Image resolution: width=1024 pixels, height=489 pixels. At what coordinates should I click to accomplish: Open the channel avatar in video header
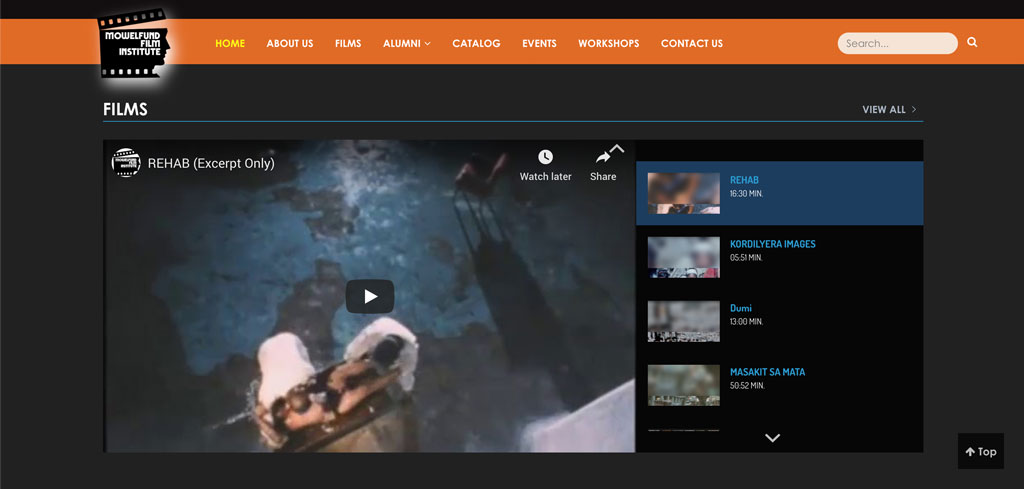tap(126, 163)
